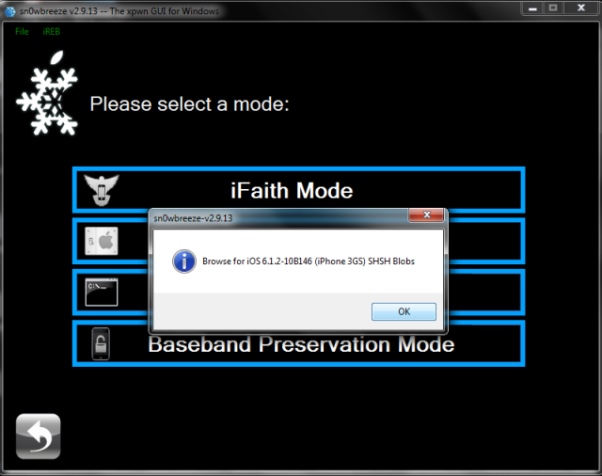The width and height of the screenshot is (602, 476).
Task: Go back with the arrow button
Action: click(38, 436)
